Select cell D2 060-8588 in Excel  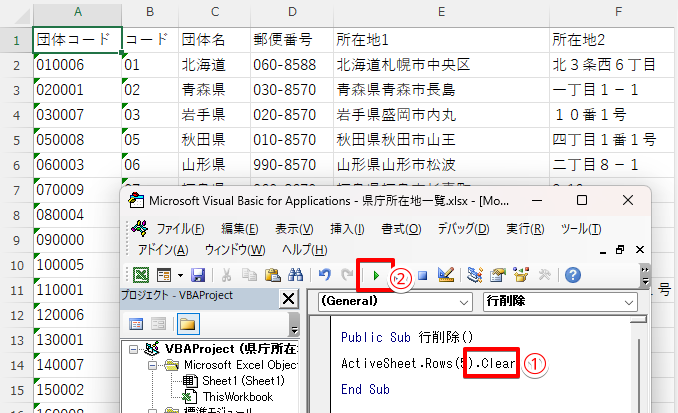coord(291,65)
